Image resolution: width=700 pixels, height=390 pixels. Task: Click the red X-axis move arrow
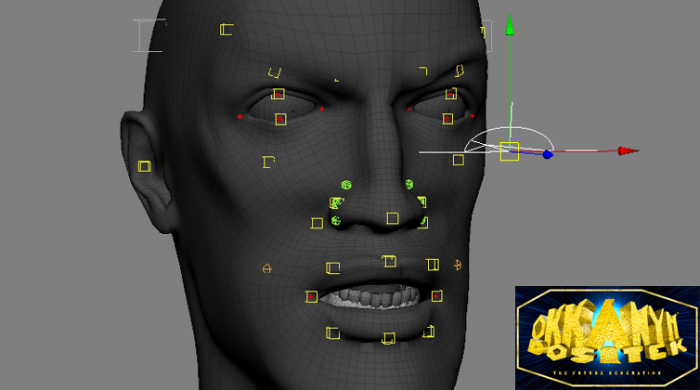point(628,151)
